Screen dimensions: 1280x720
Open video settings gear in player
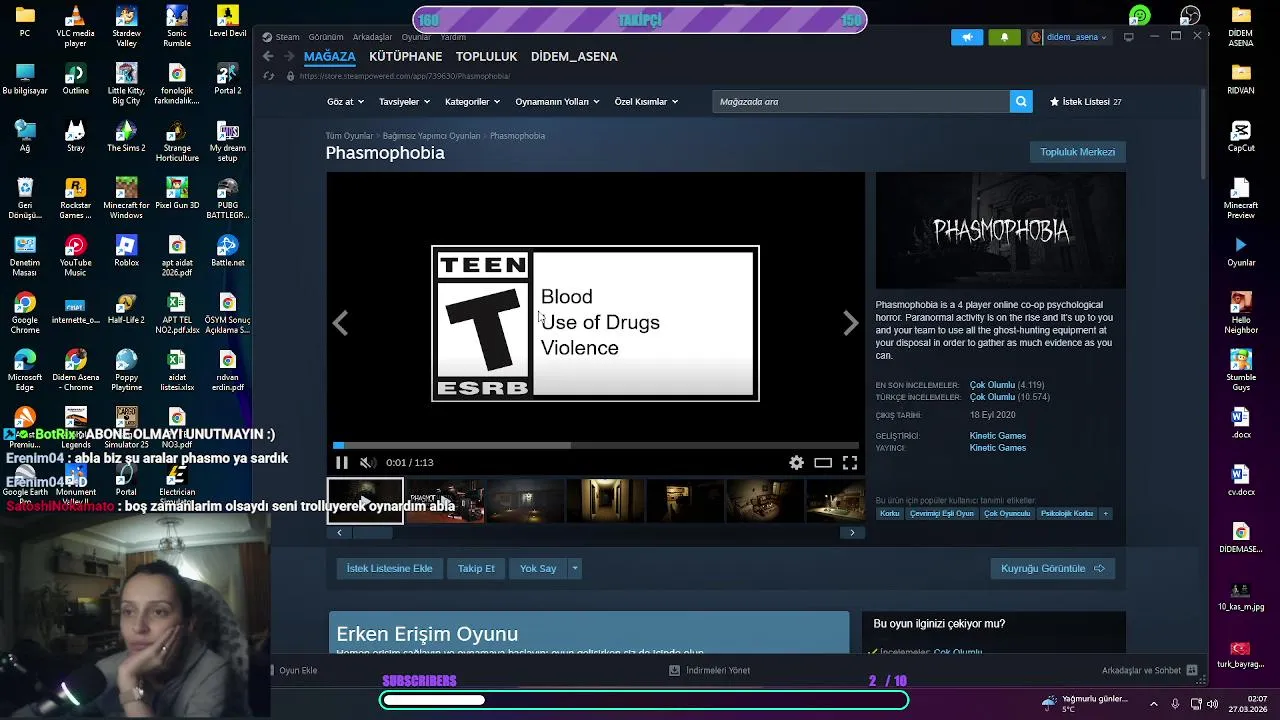(796, 462)
